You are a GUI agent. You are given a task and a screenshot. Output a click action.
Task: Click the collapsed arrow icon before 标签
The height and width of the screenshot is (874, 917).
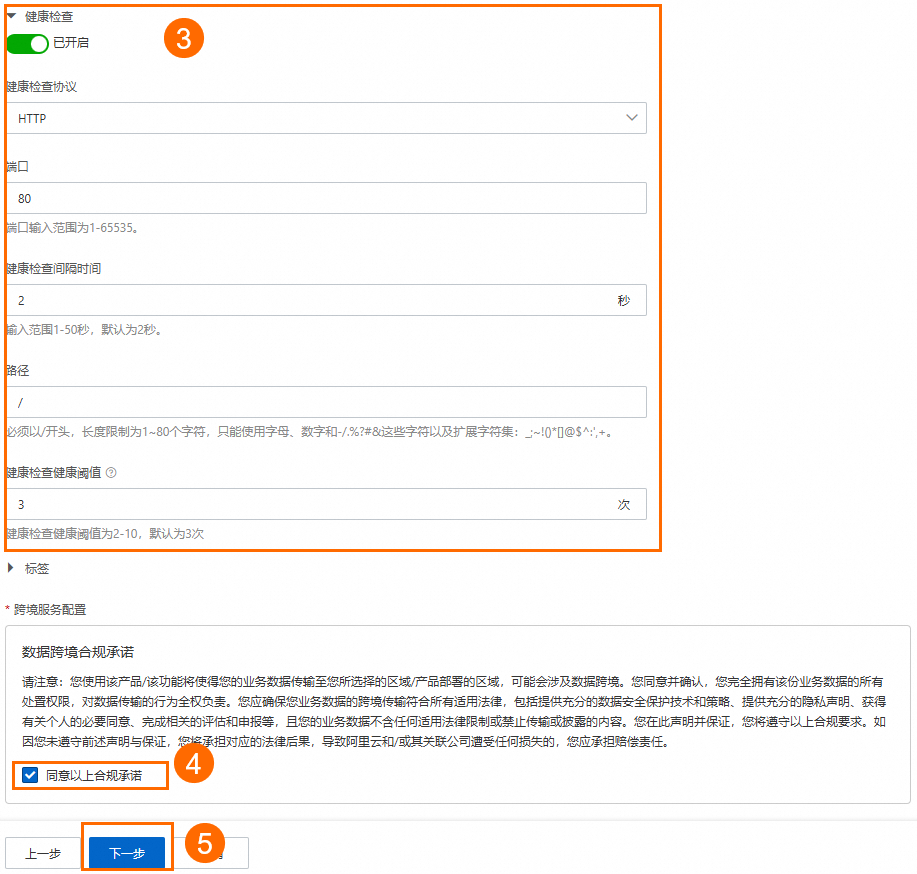[12, 568]
